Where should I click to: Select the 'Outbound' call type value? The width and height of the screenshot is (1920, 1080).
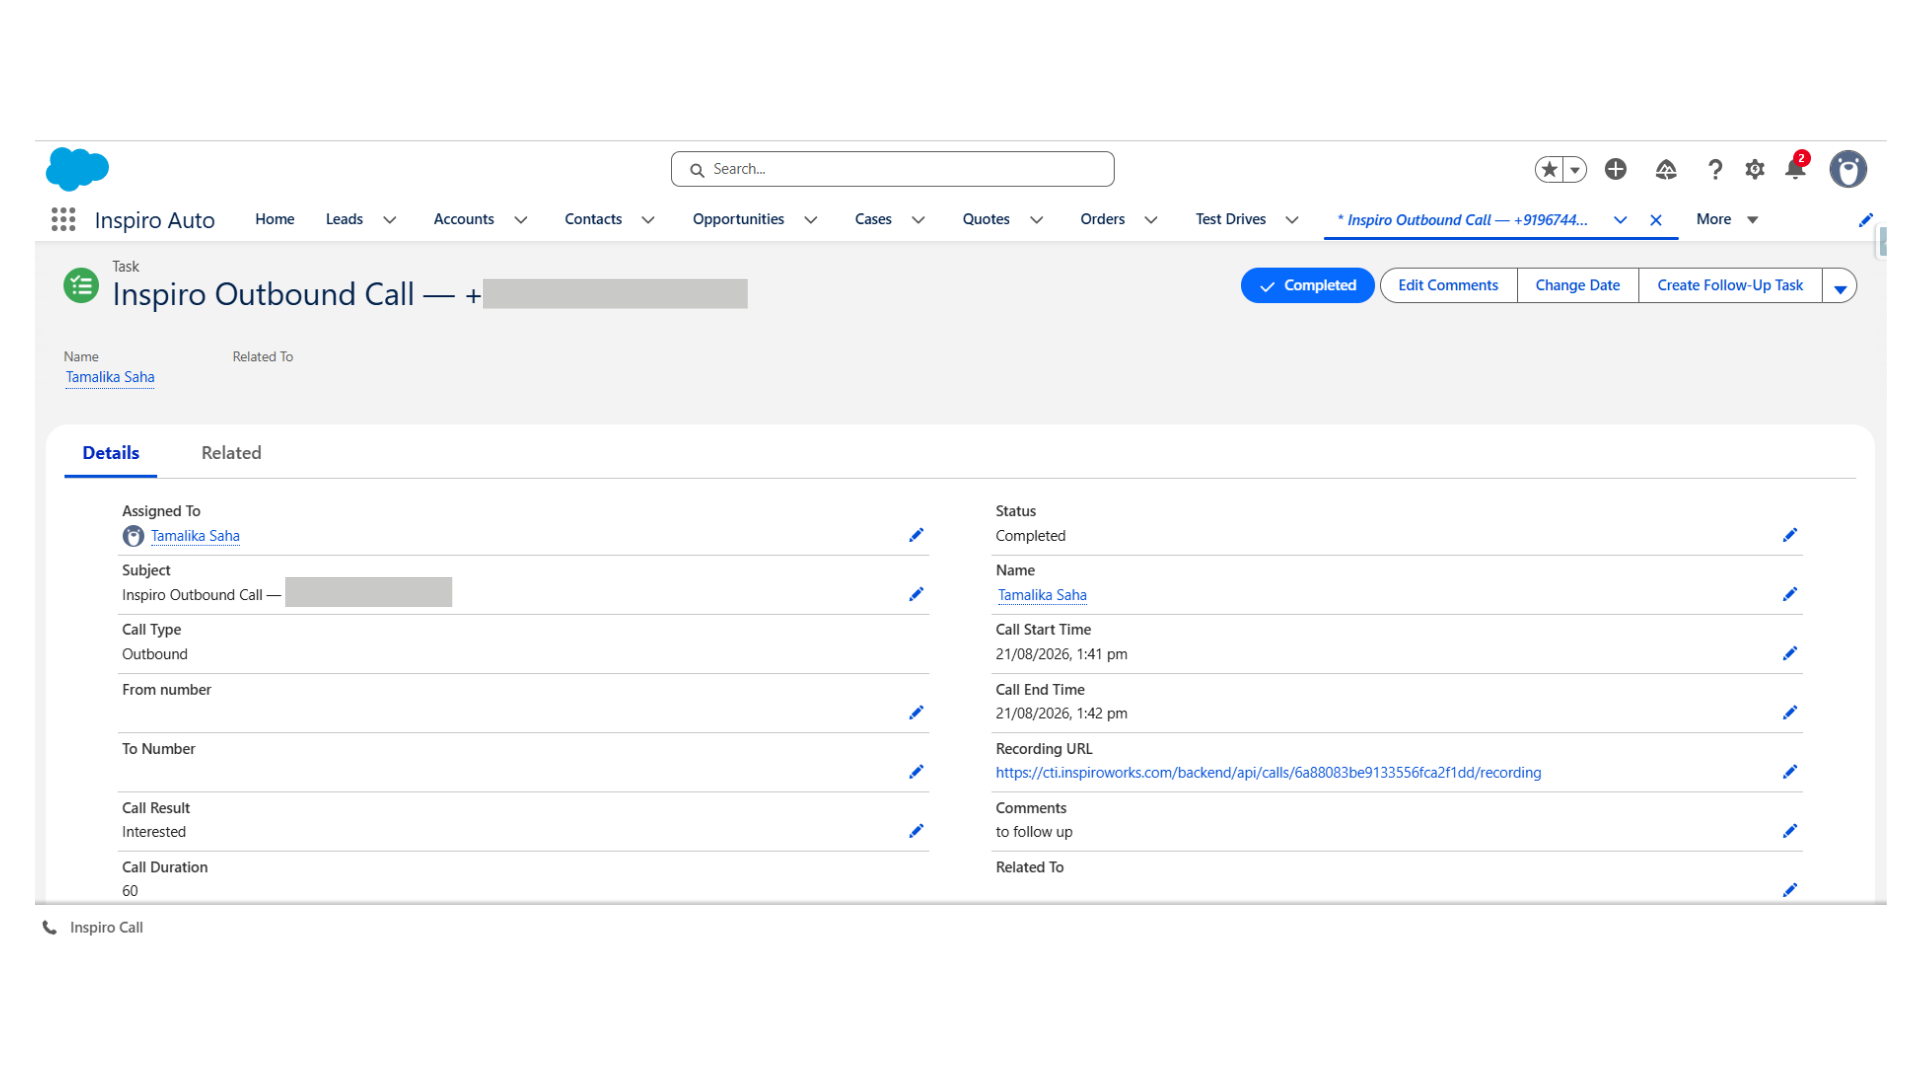pyautogui.click(x=155, y=654)
